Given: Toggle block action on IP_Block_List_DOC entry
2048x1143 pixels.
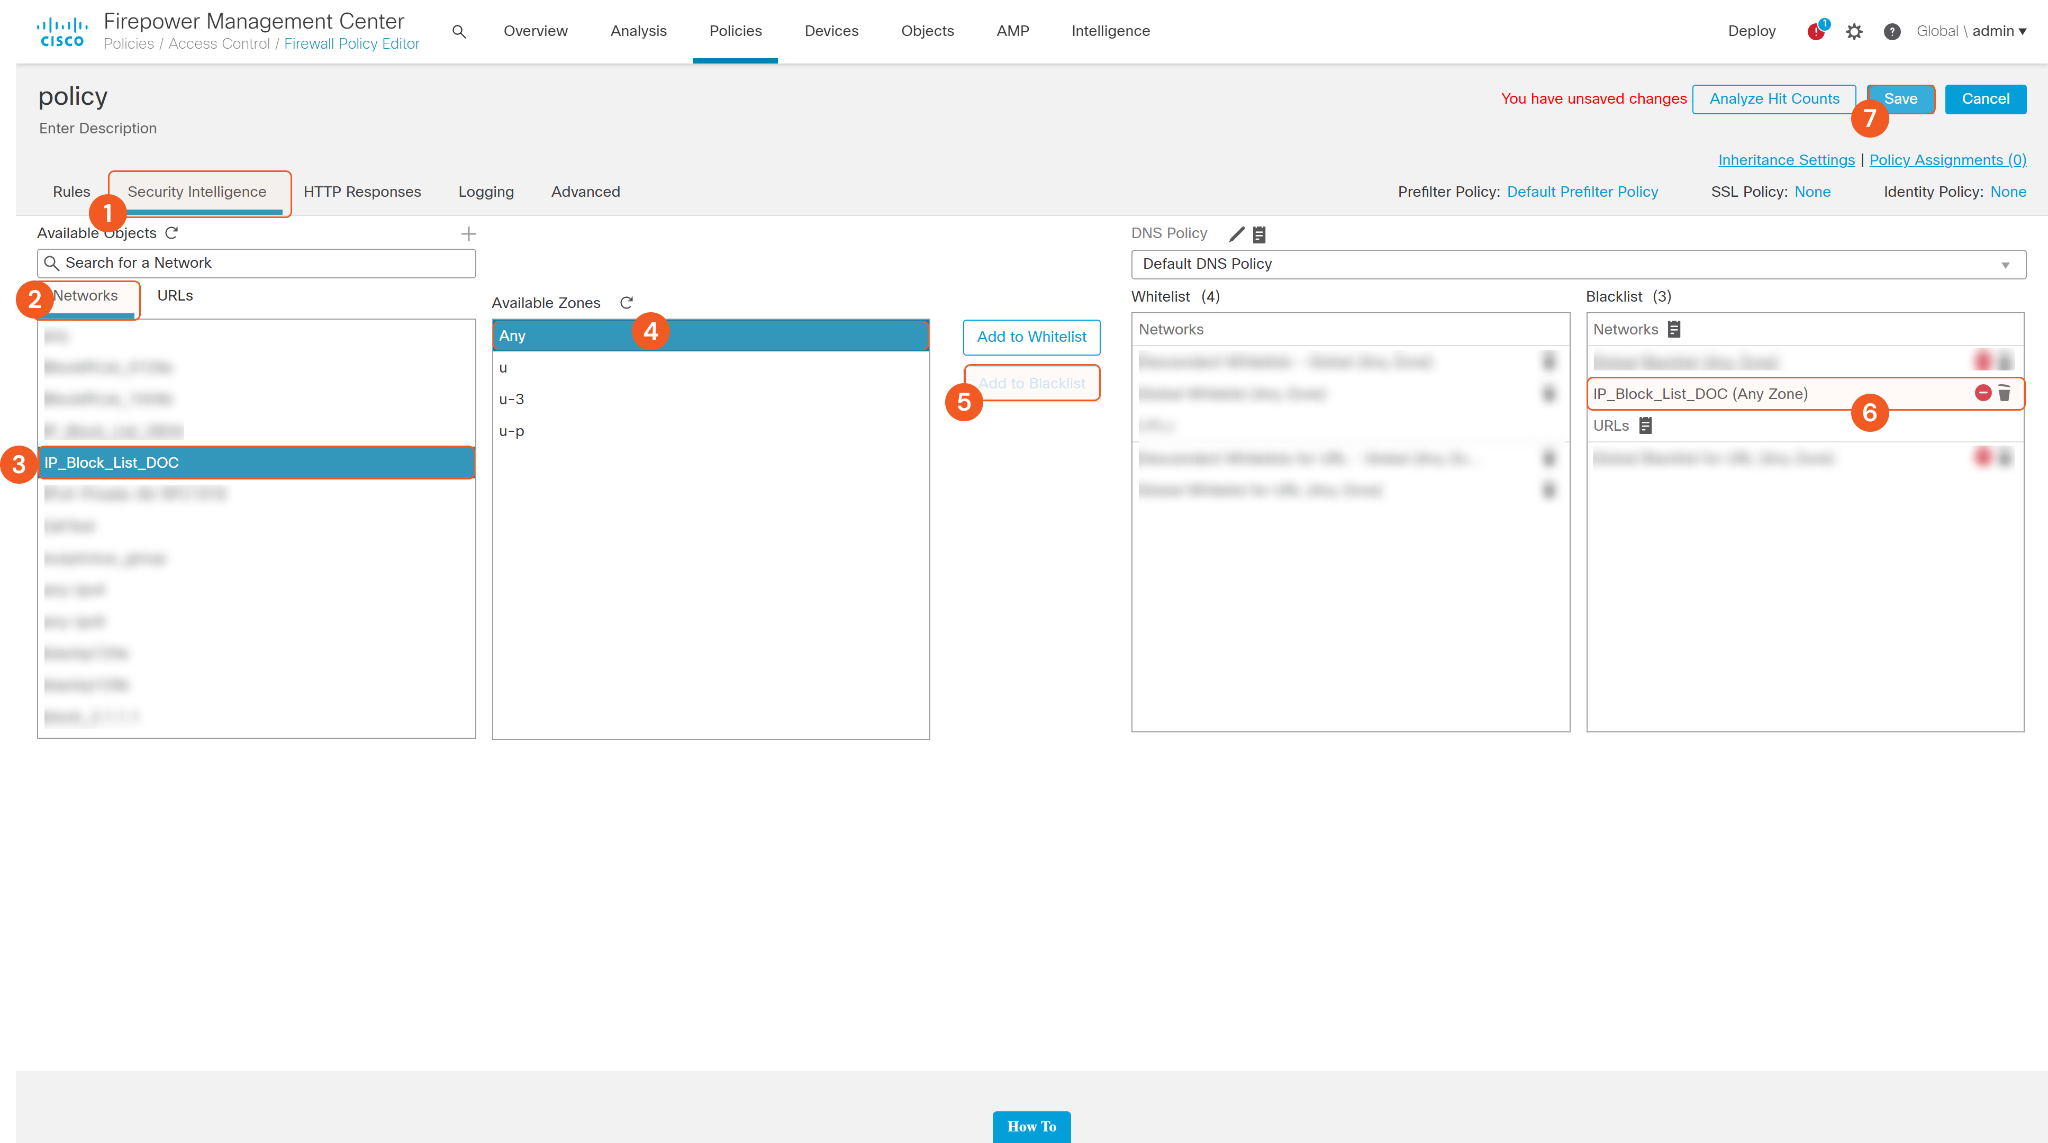Looking at the screenshot, I should [x=1982, y=393].
